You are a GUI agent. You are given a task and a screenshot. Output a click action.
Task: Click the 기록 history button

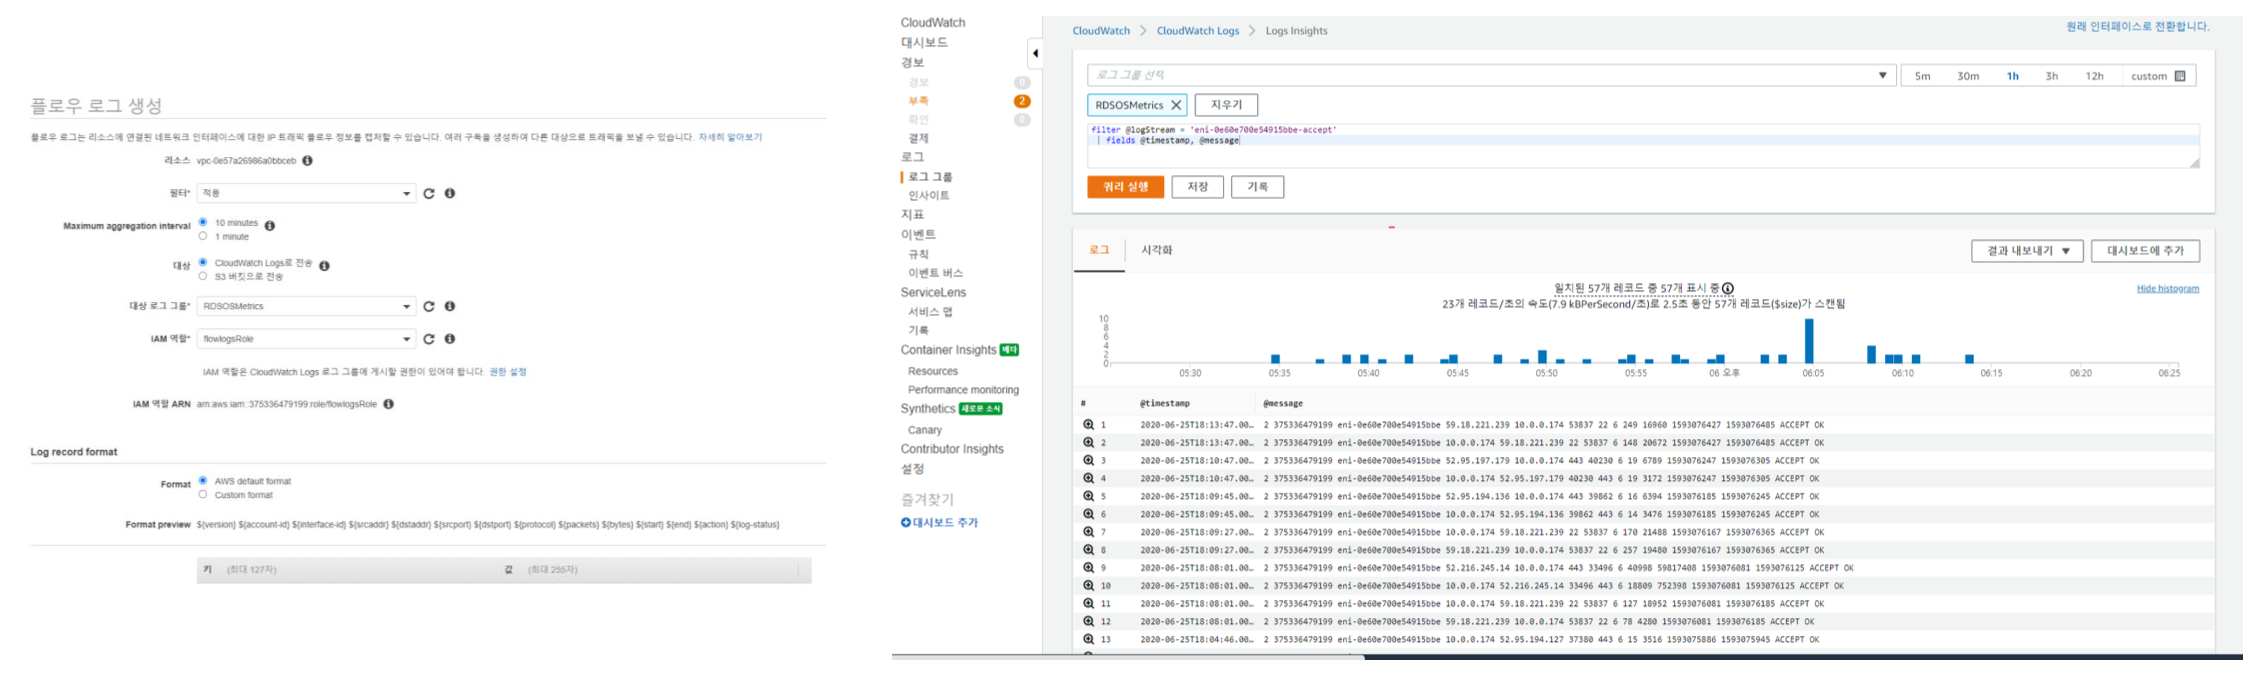(1258, 187)
